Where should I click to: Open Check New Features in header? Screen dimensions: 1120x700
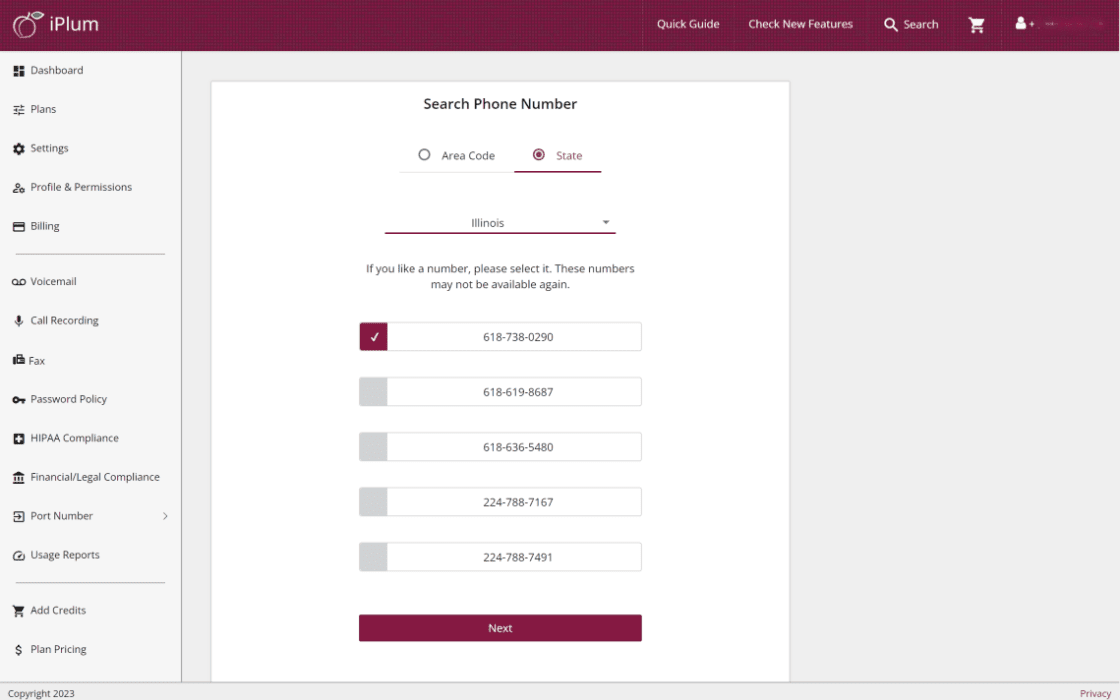pos(800,24)
